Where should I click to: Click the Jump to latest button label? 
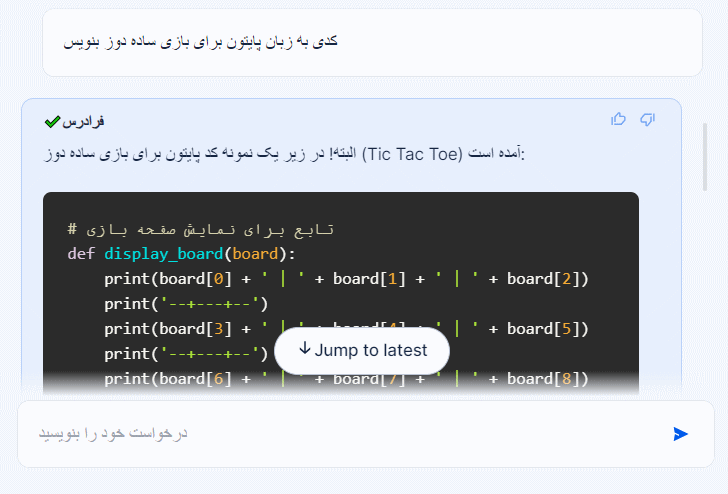pyautogui.click(x=370, y=350)
